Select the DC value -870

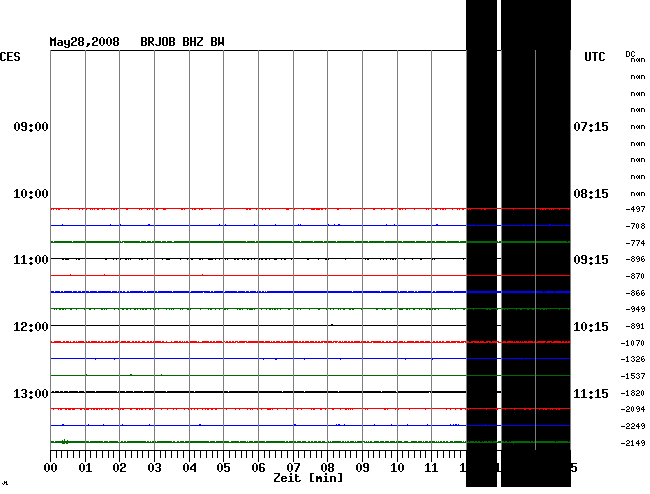click(x=635, y=276)
